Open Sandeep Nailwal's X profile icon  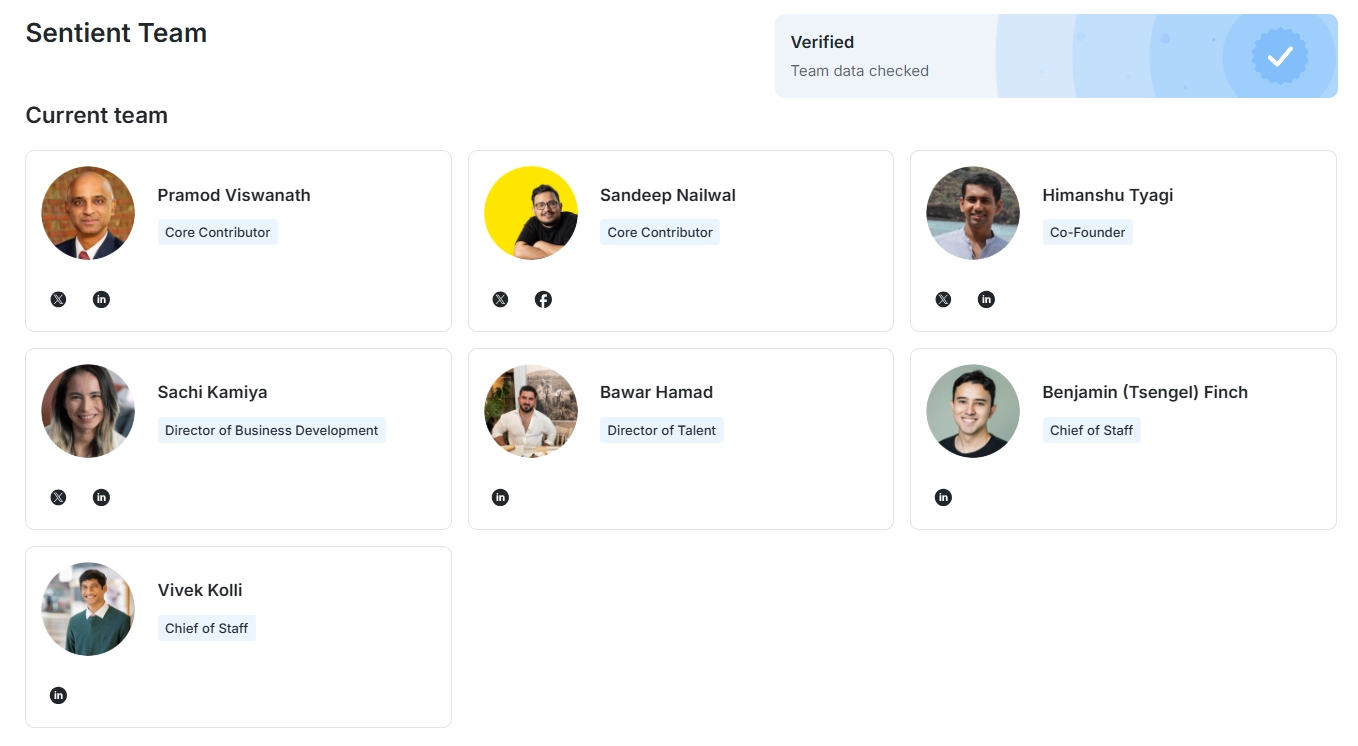pos(500,299)
